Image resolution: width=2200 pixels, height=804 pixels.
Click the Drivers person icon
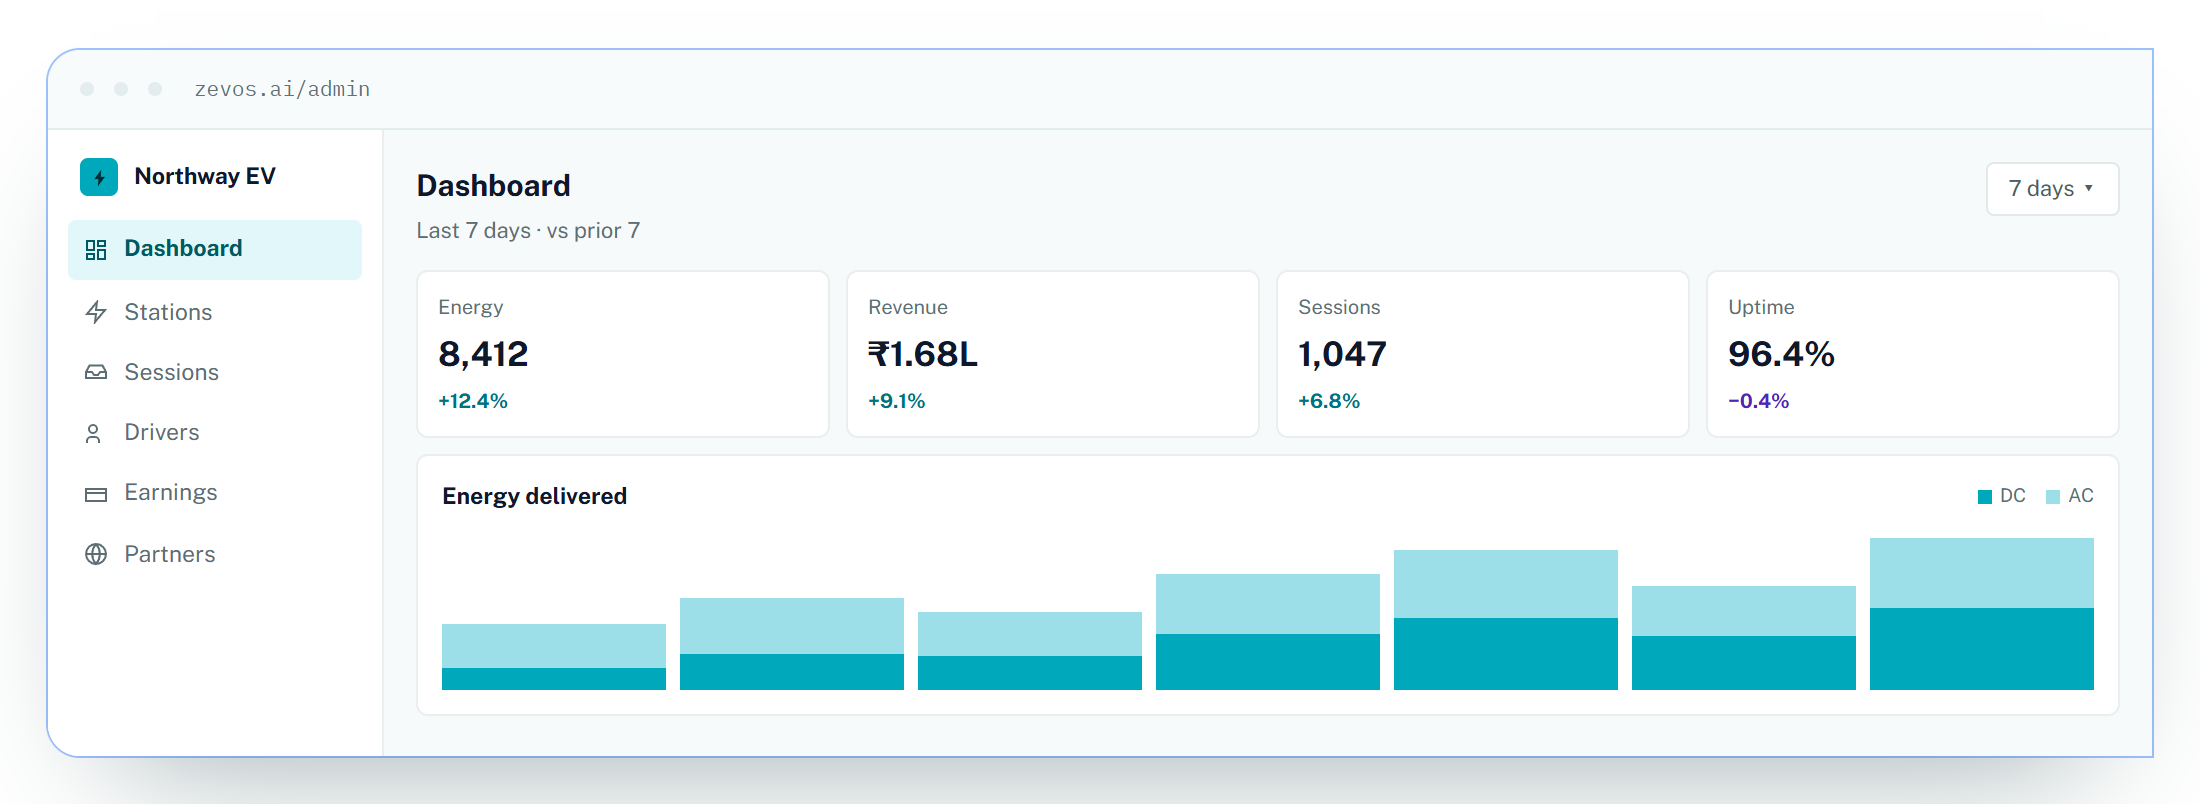point(93,433)
